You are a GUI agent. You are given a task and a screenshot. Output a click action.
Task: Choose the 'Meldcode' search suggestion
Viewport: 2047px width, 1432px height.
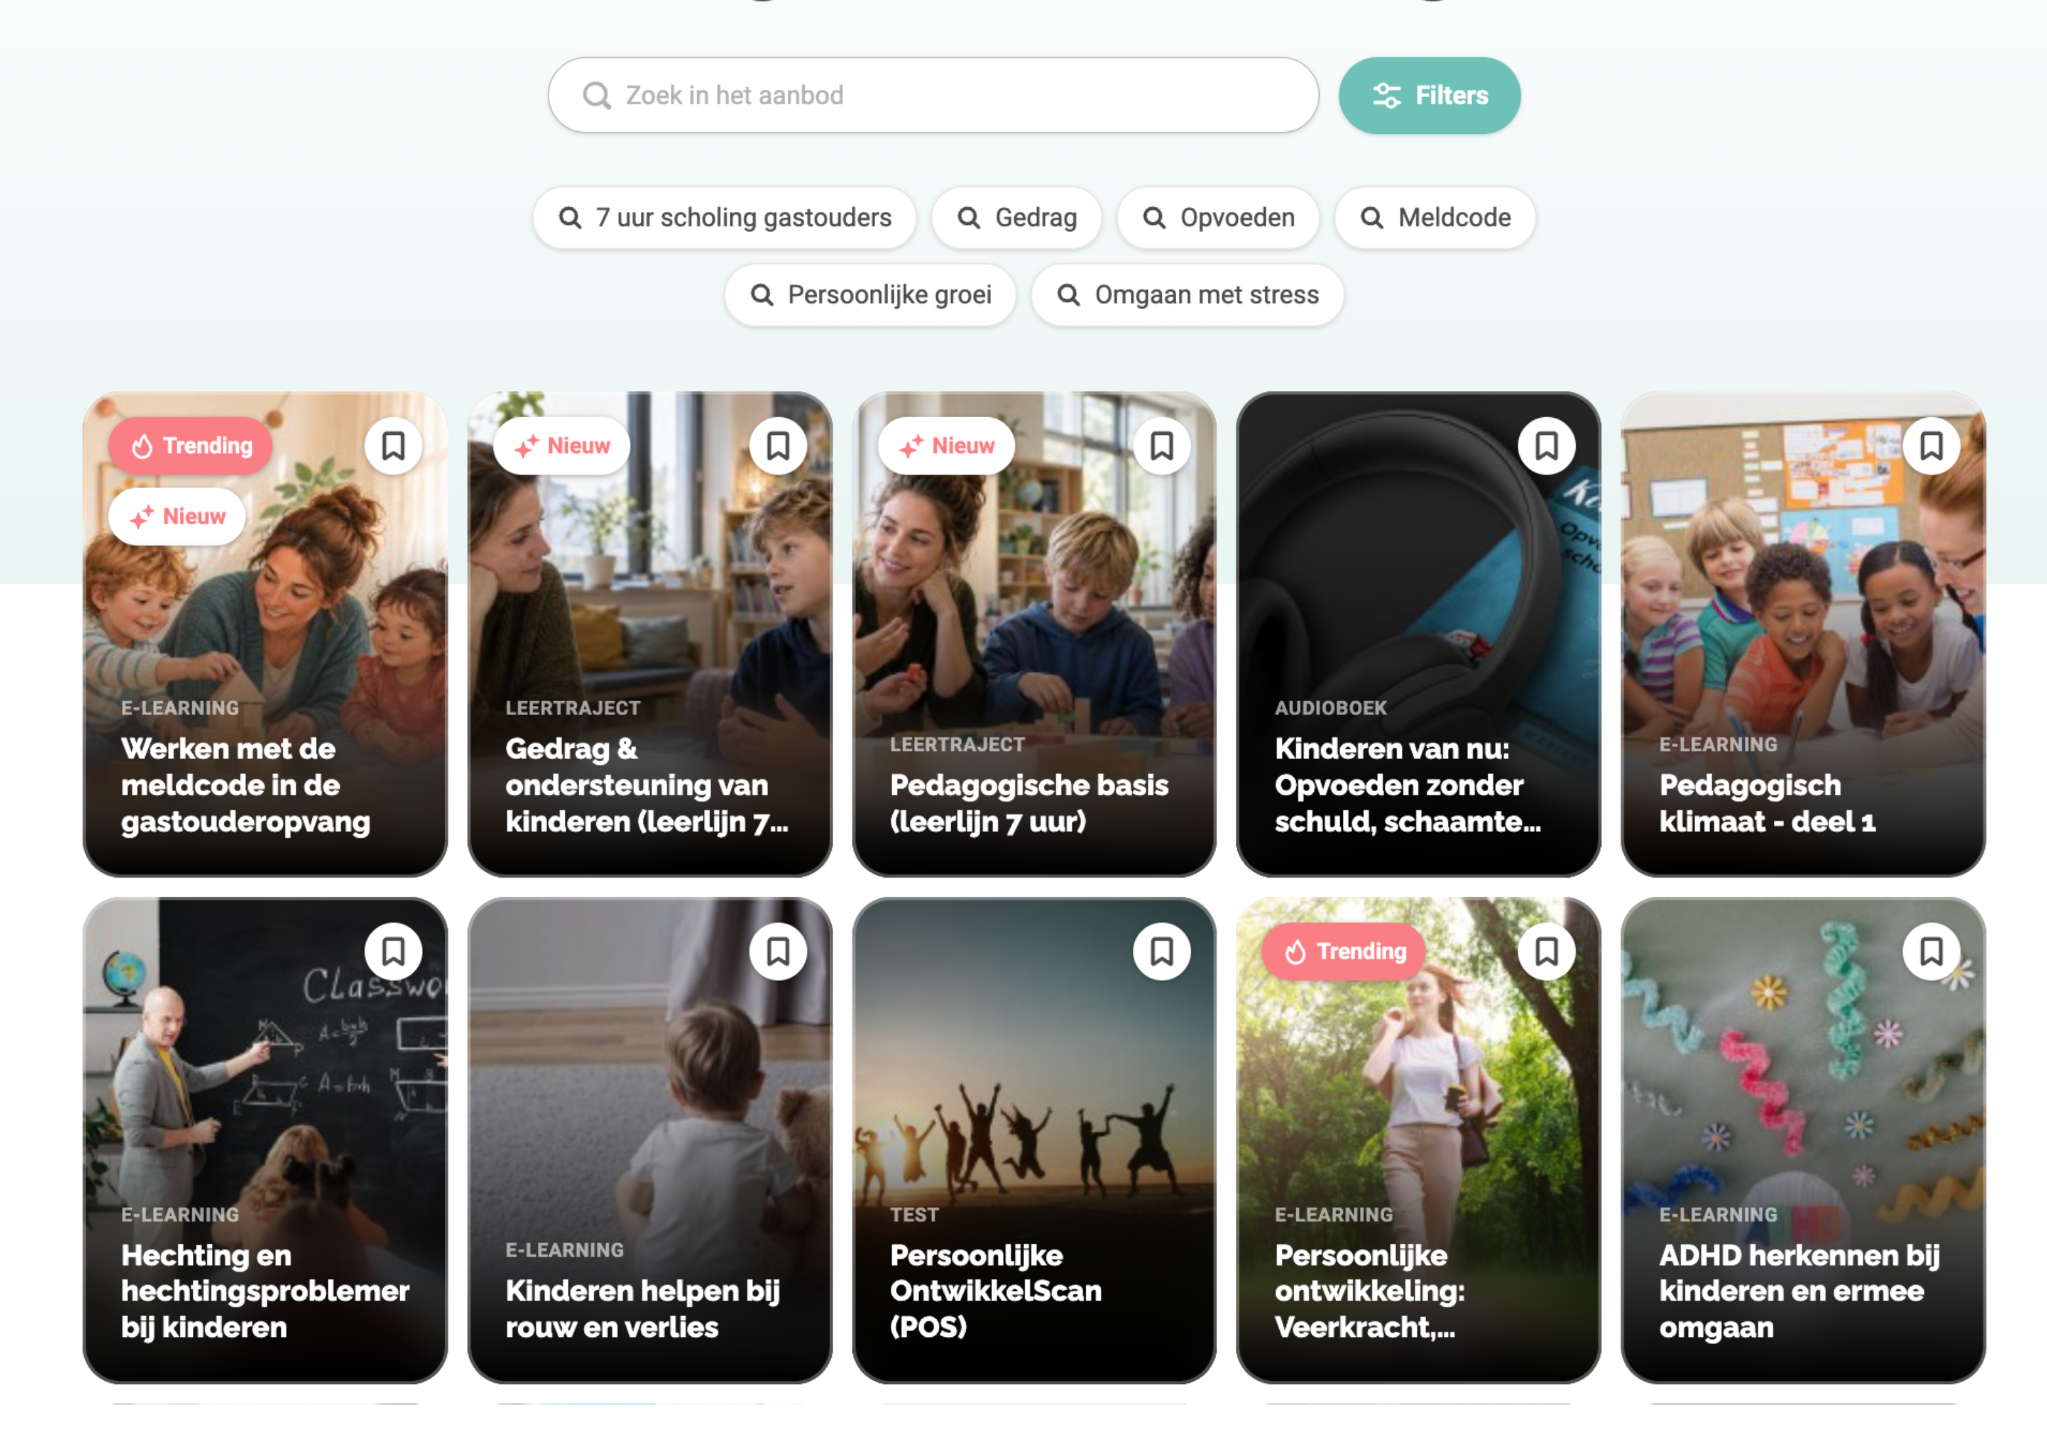pyautogui.click(x=1435, y=218)
